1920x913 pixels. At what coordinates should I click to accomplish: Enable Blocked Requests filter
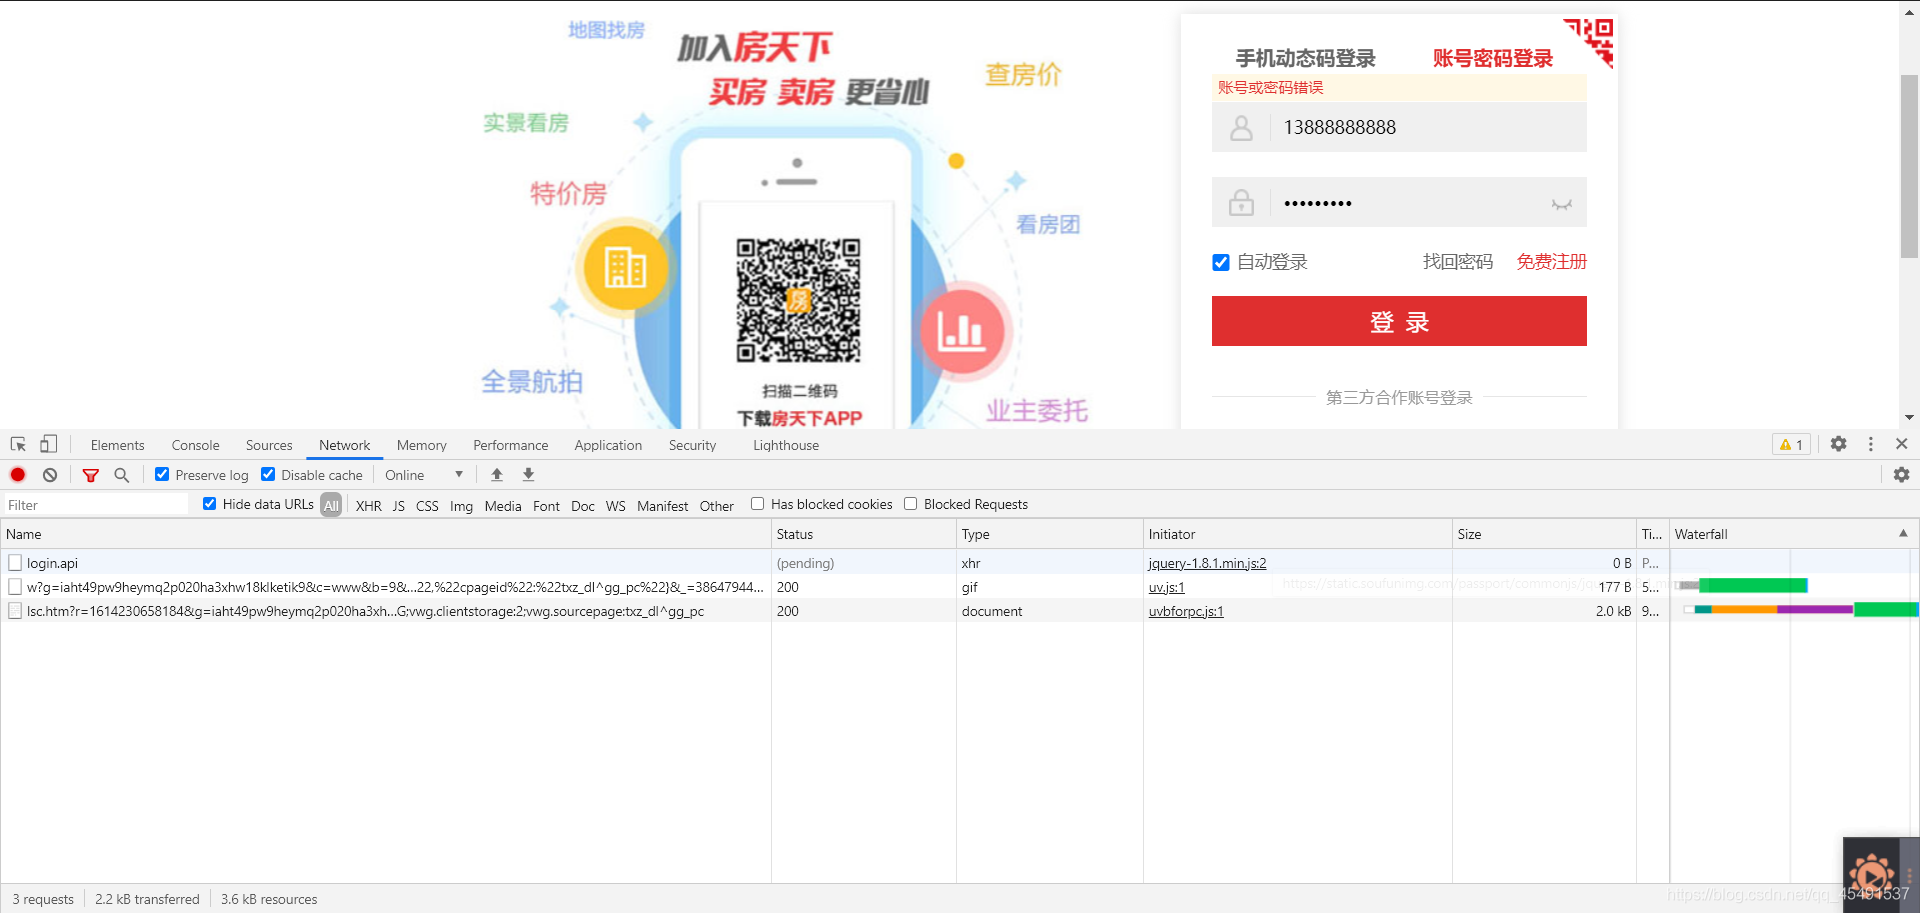(x=910, y=504)
